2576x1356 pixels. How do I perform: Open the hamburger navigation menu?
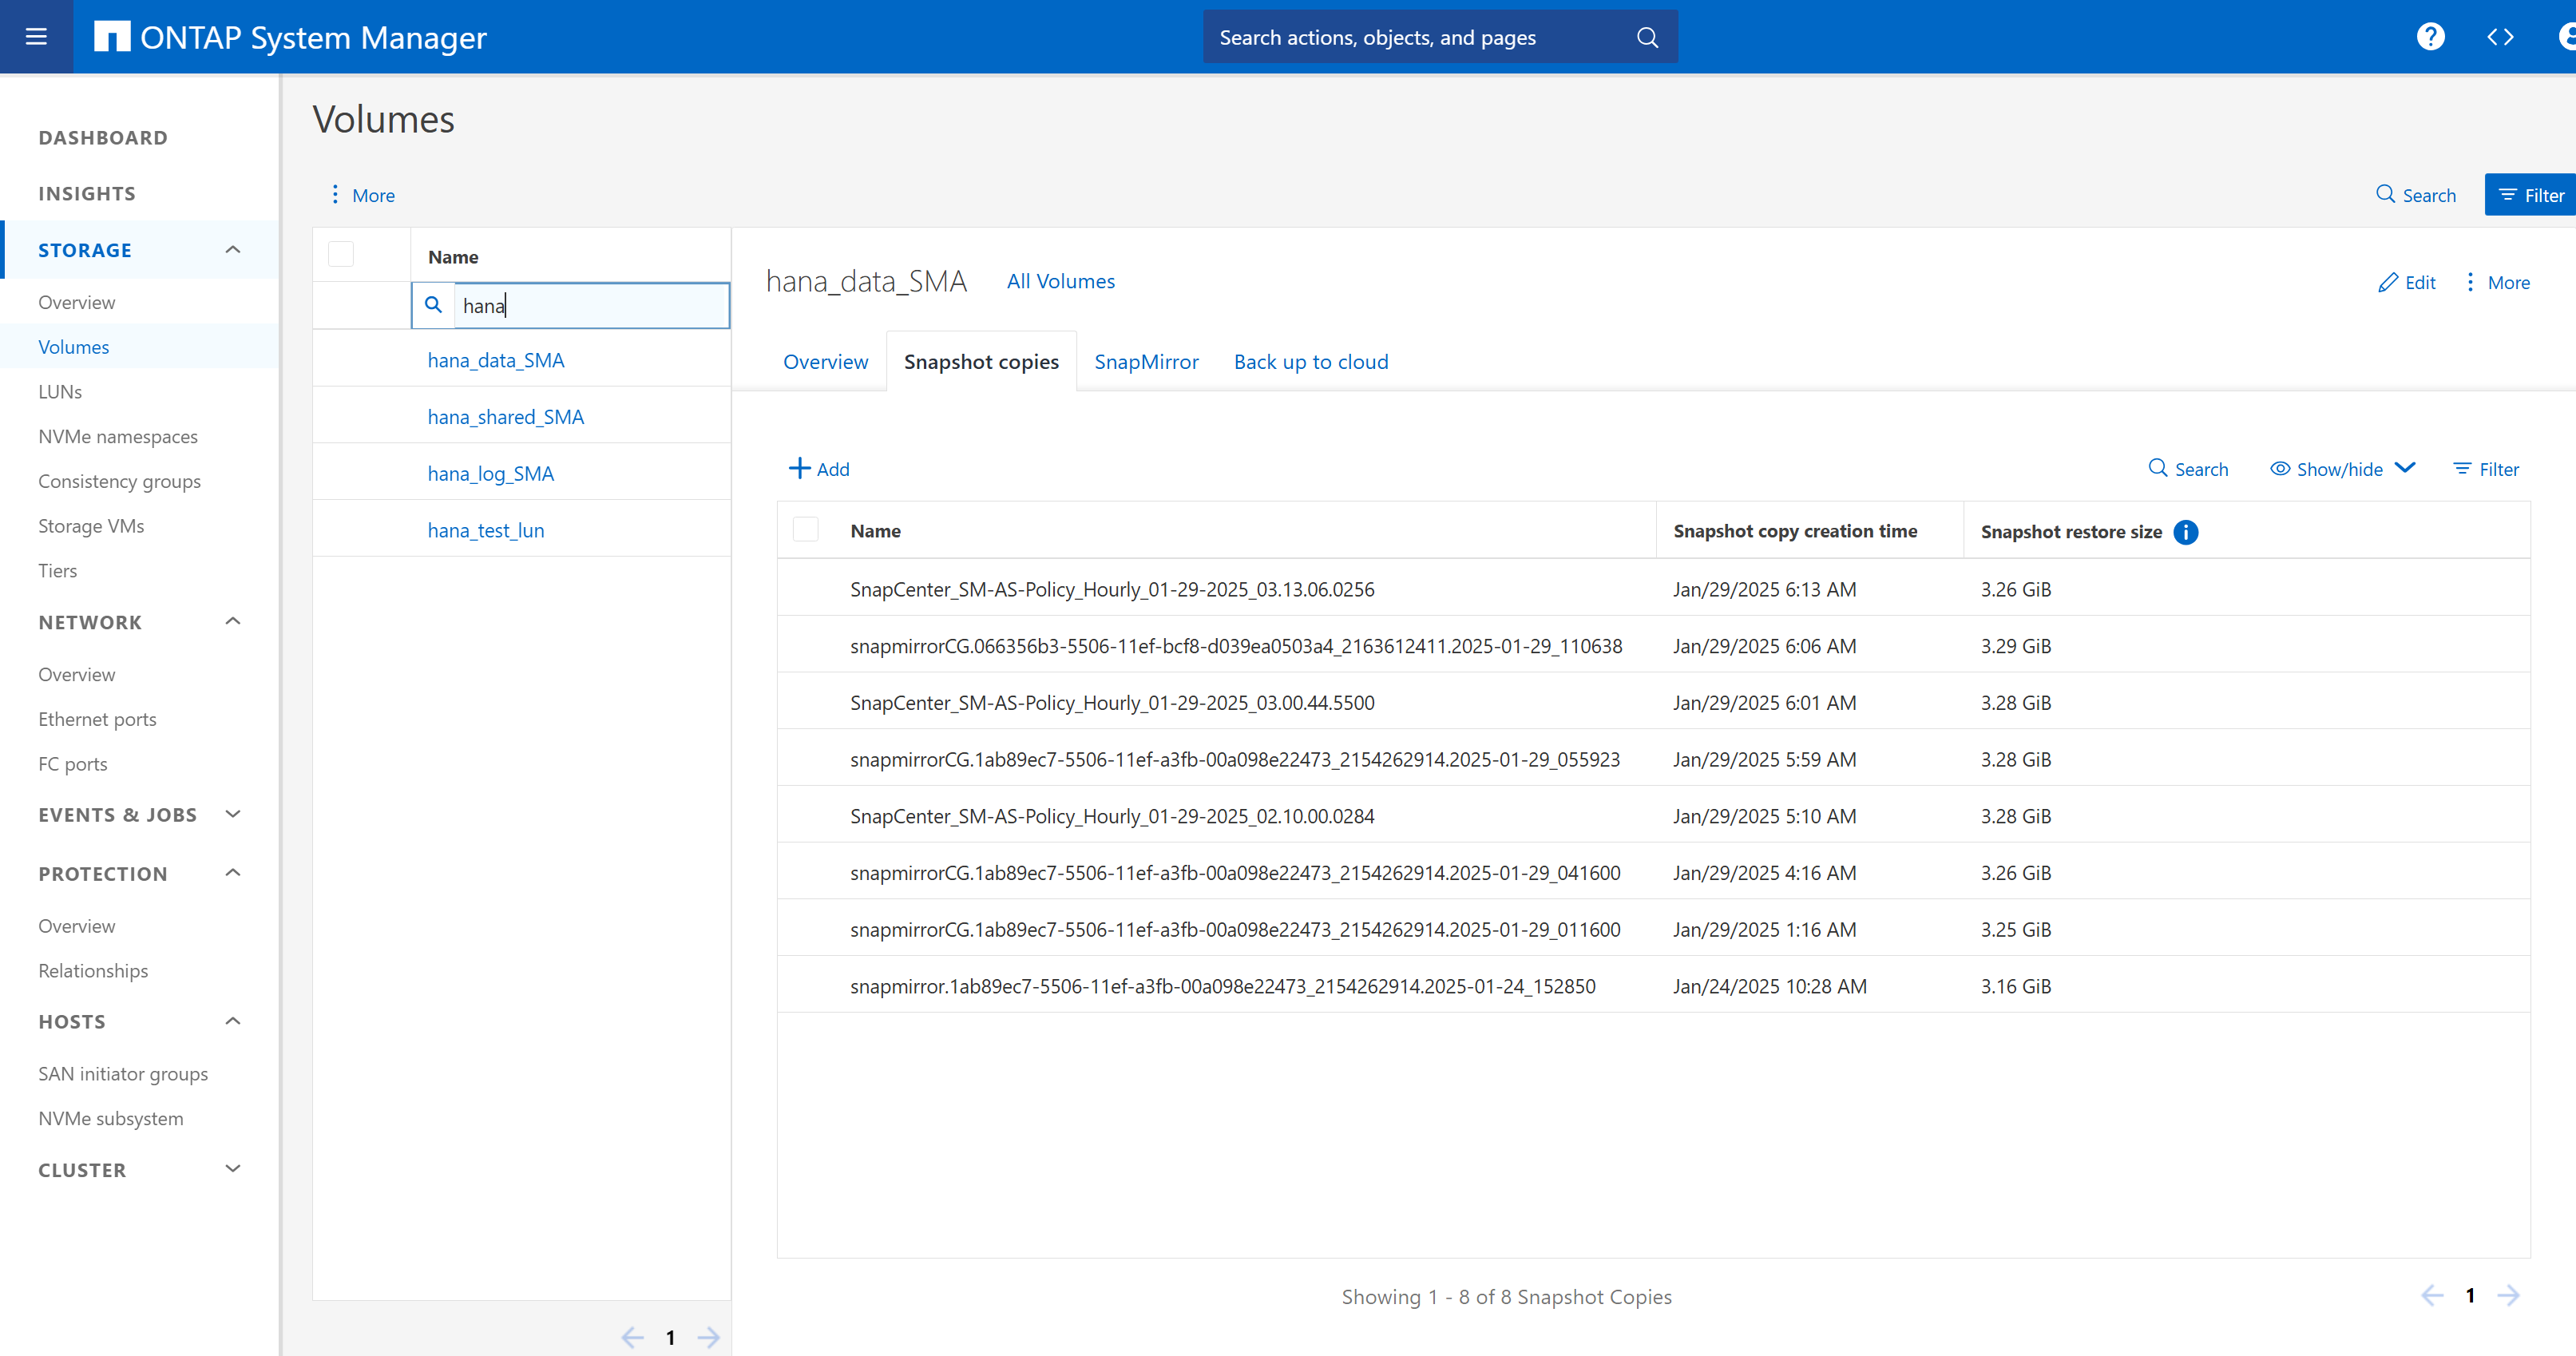[36, 37]
